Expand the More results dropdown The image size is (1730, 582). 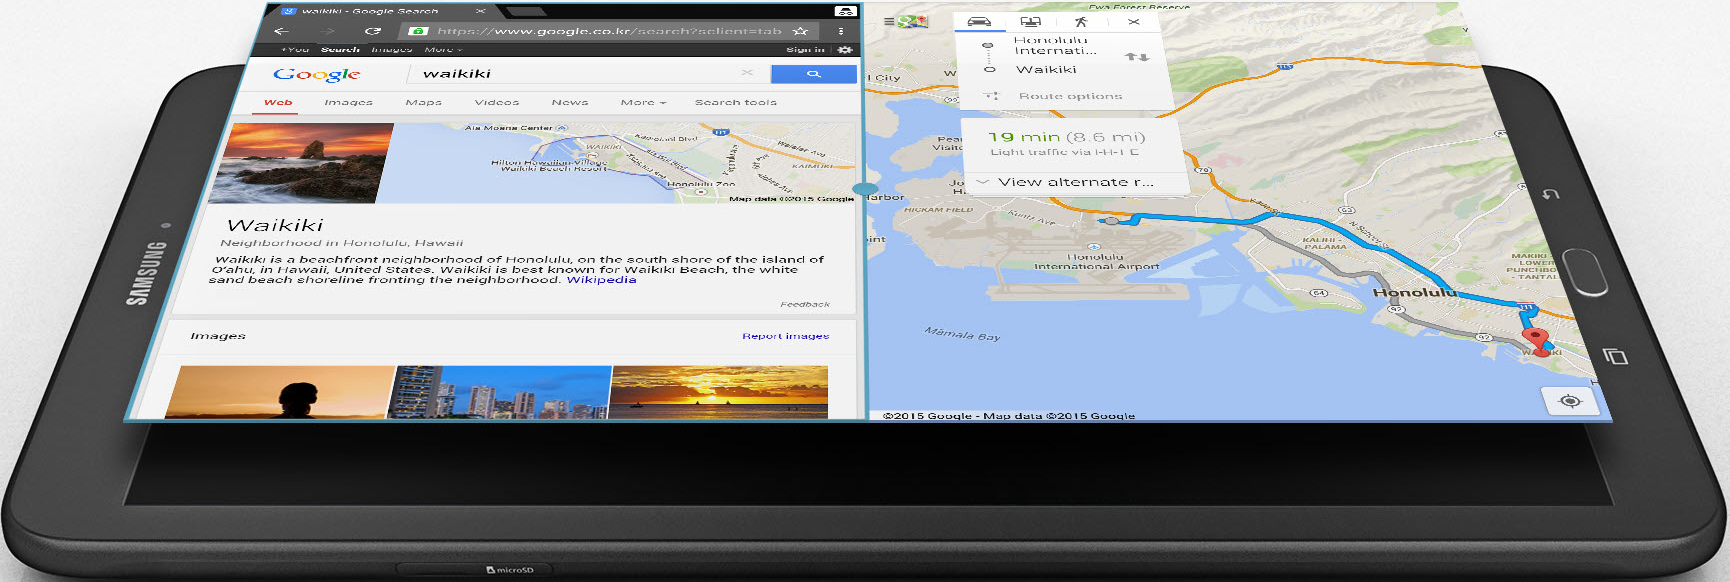click(x=643, y=102)
